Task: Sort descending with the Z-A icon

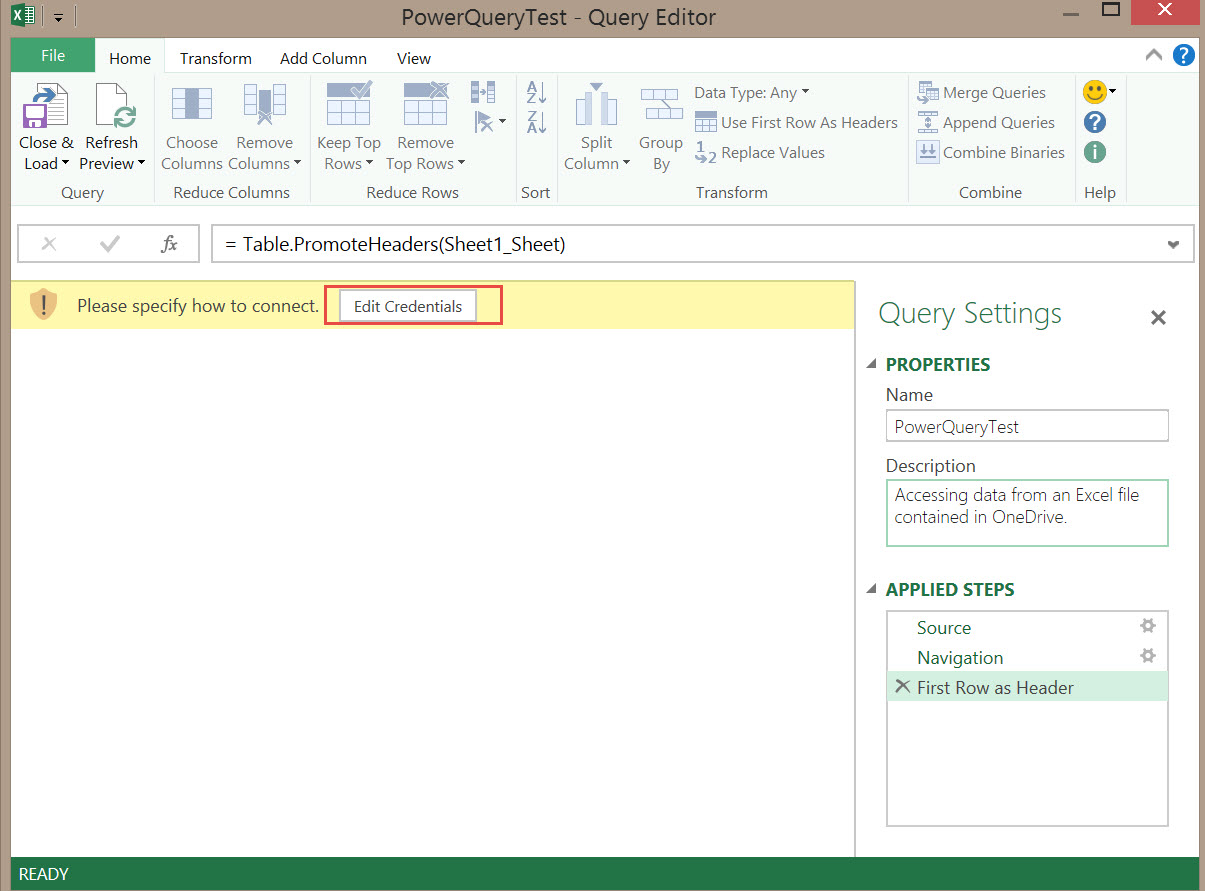Action: pyautogui.click(x=536, y=123)
